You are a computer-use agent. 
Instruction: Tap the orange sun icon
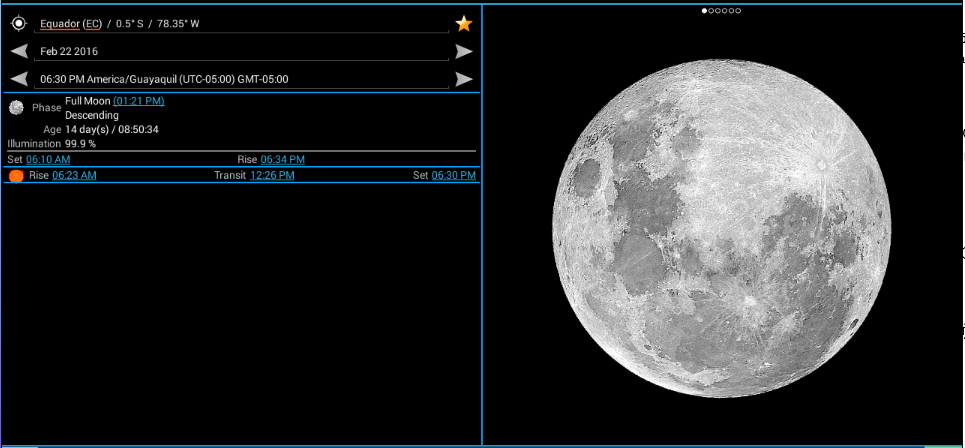tap(17, 176)
